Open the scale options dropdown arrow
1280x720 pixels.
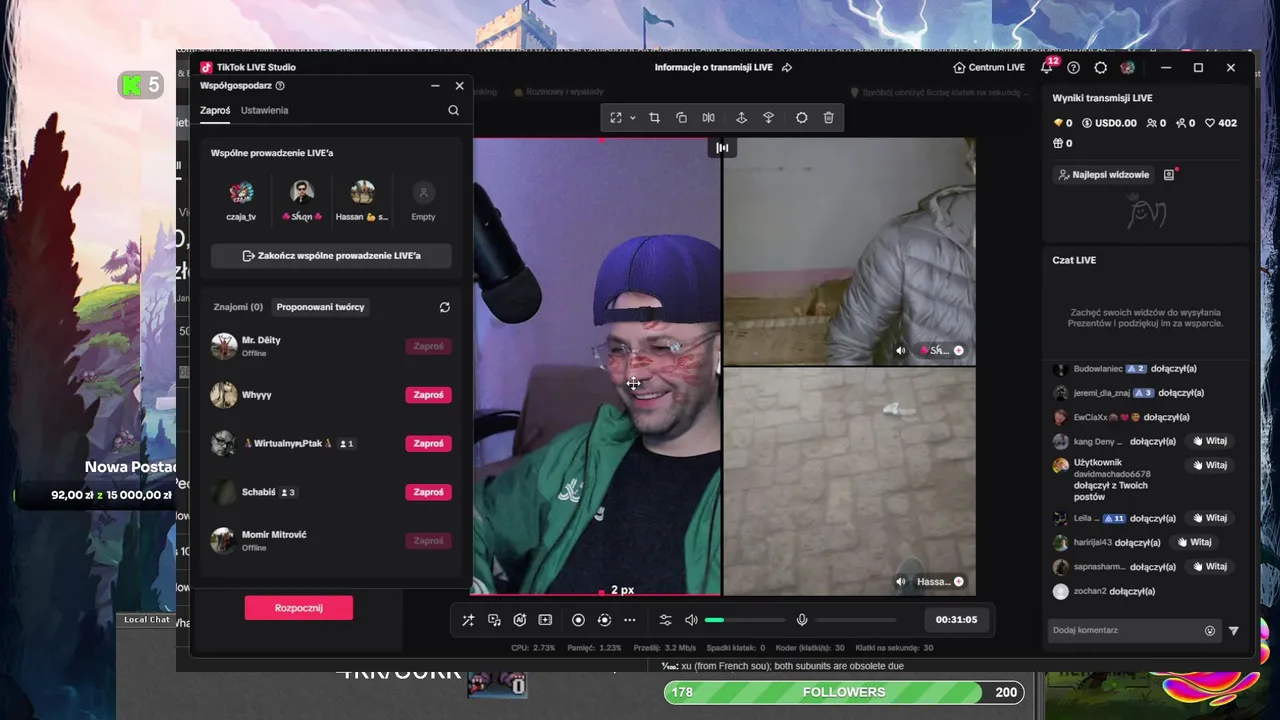(632, 118)
